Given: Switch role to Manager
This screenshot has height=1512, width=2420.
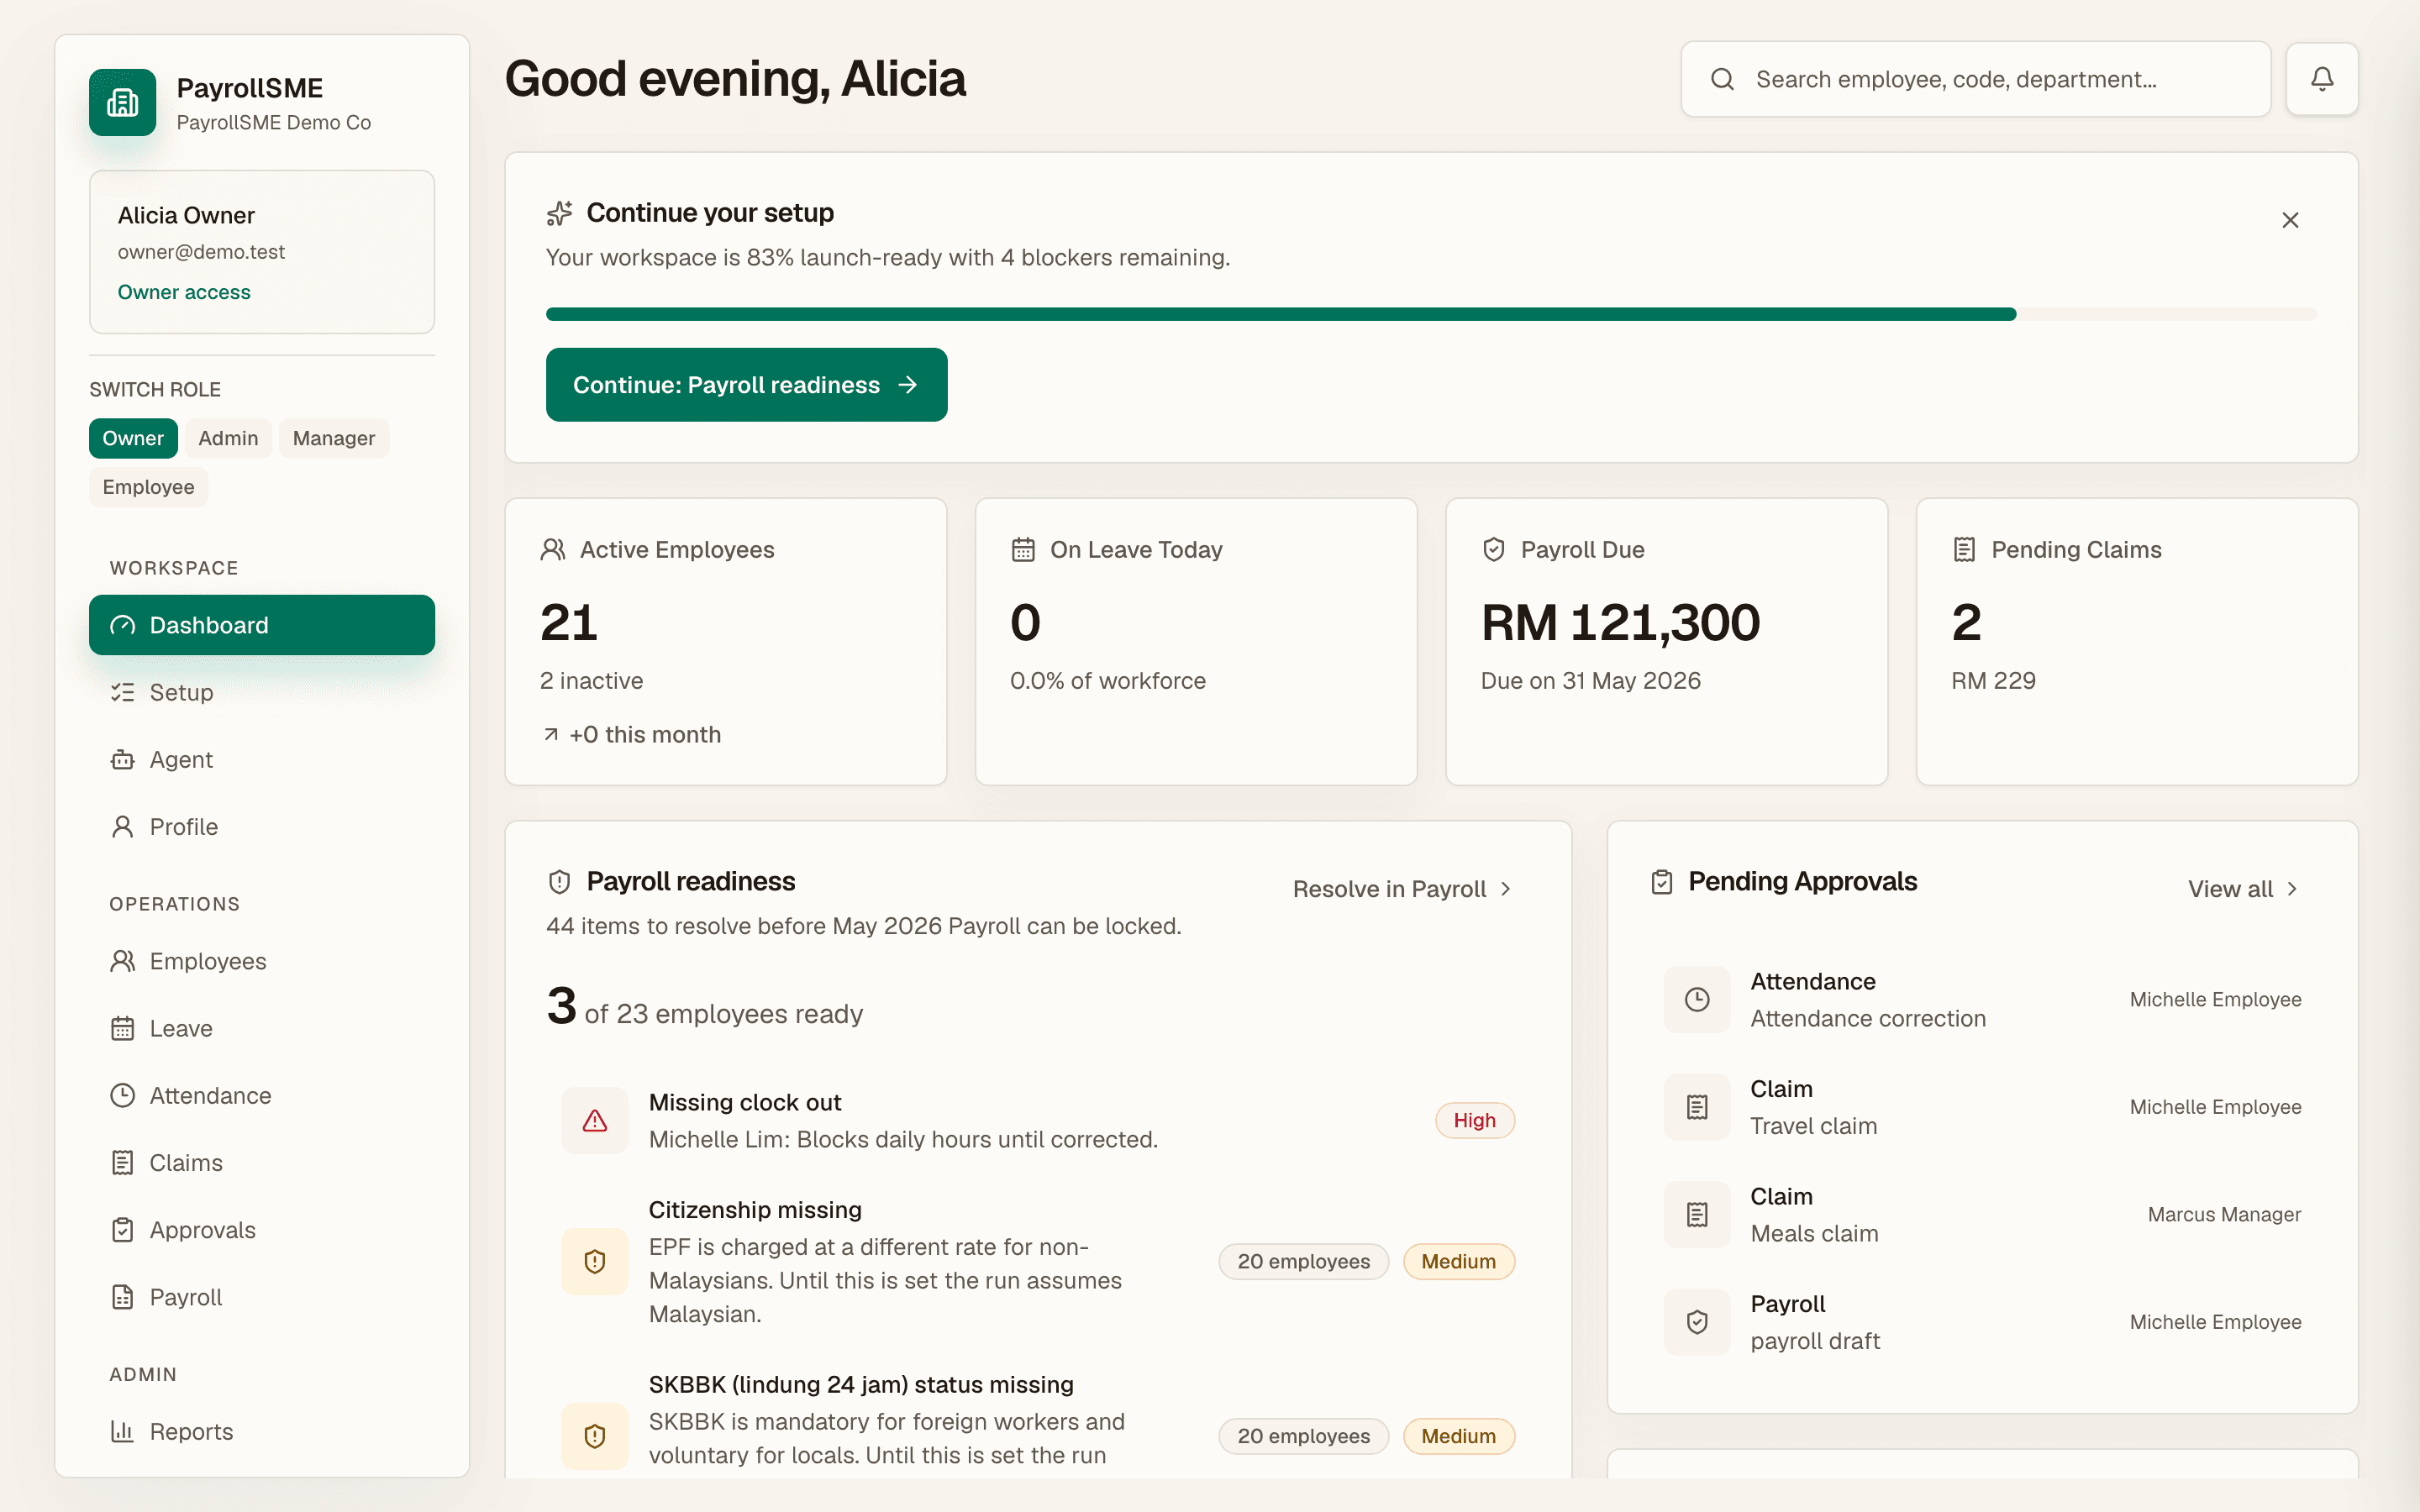Looking at the screenshot, I should pyautogui.click(x=334, y=438).
